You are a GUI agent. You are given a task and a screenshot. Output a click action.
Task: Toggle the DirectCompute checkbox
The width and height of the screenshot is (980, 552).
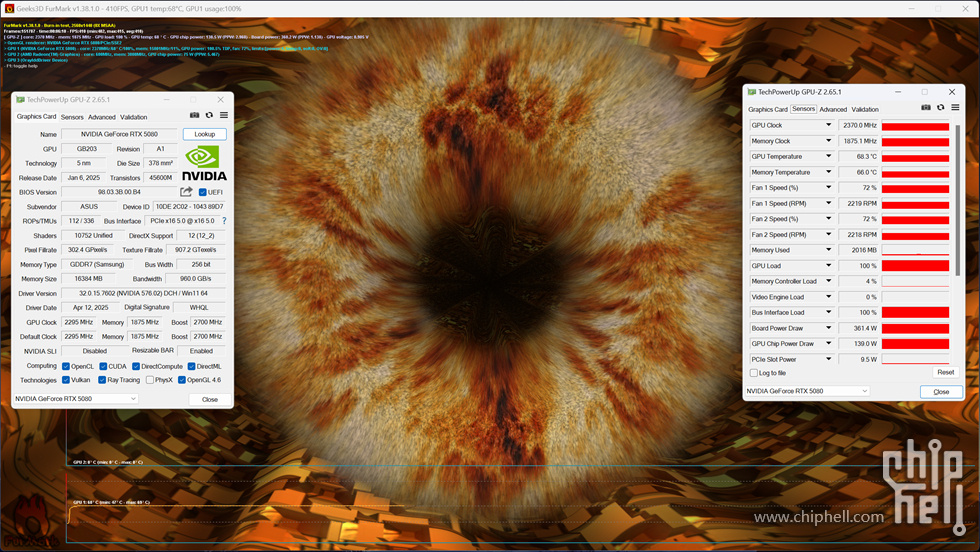tap(136, 366)
